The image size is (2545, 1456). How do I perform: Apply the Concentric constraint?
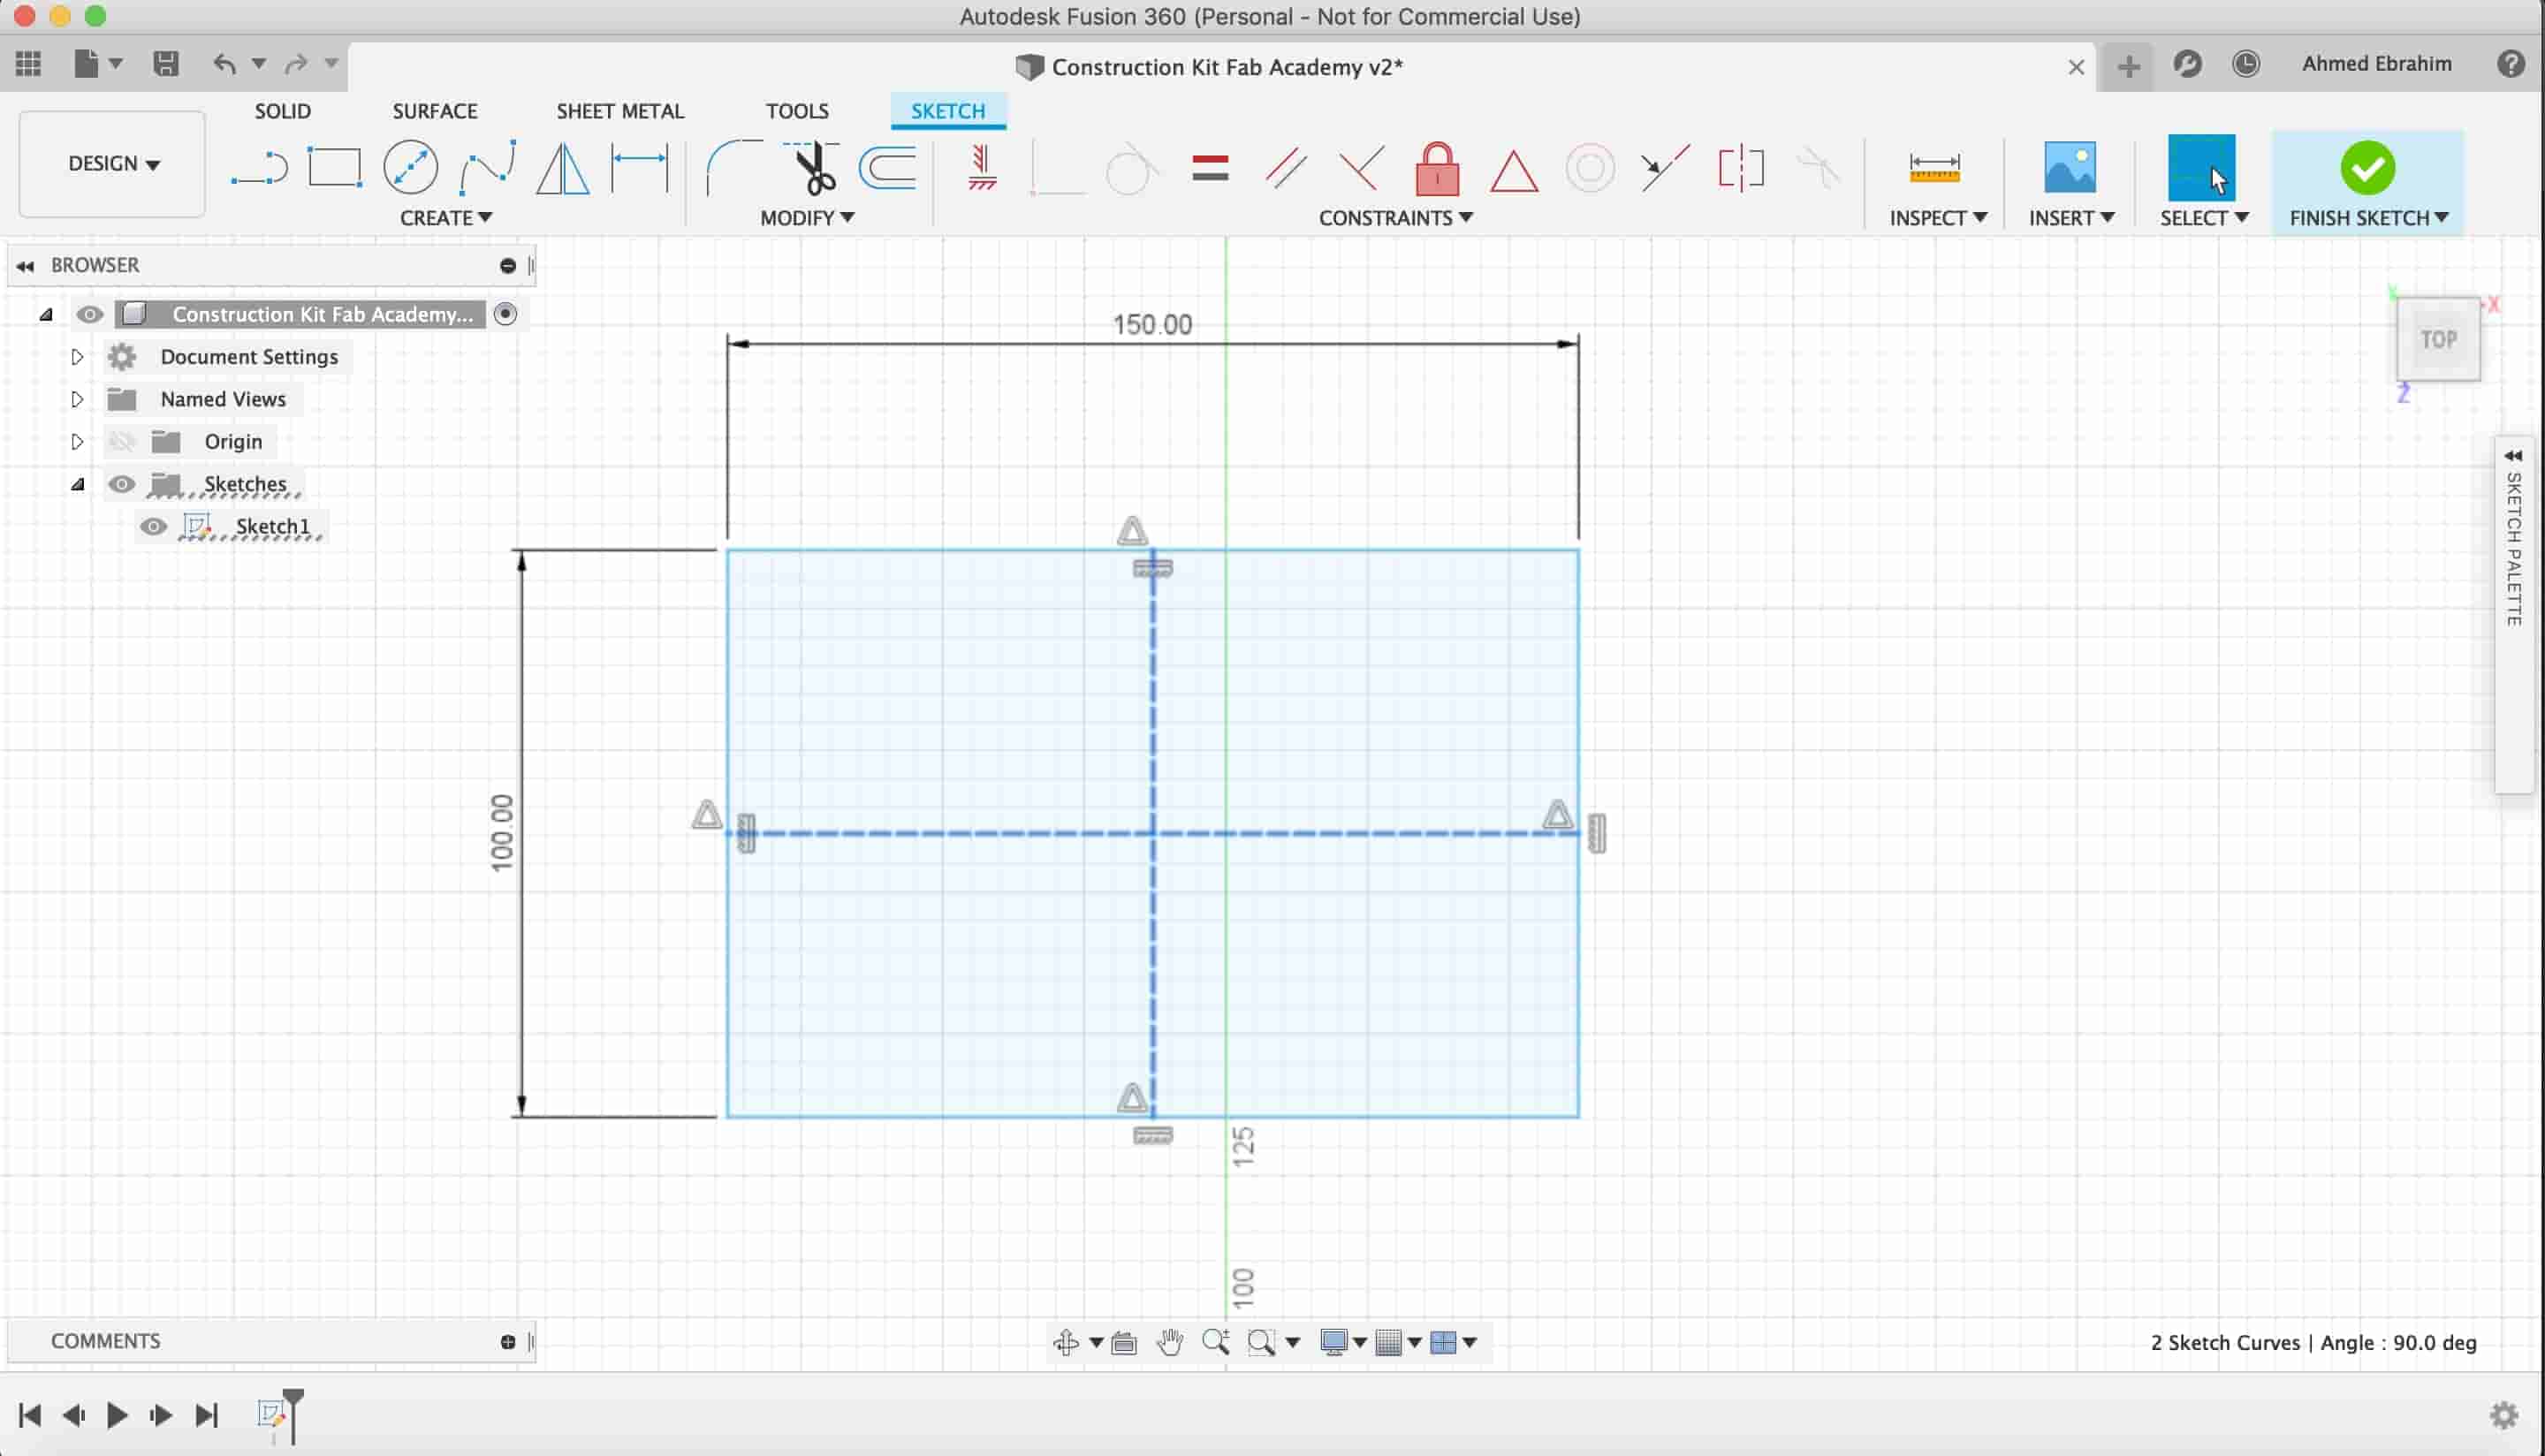[1589, 168]
